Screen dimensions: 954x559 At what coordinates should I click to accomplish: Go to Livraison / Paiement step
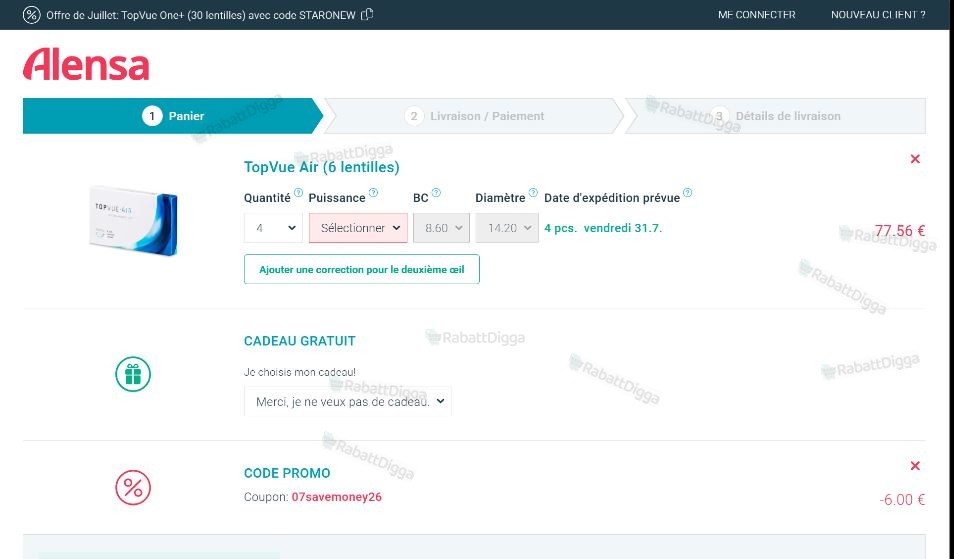(x=473, y=116)
